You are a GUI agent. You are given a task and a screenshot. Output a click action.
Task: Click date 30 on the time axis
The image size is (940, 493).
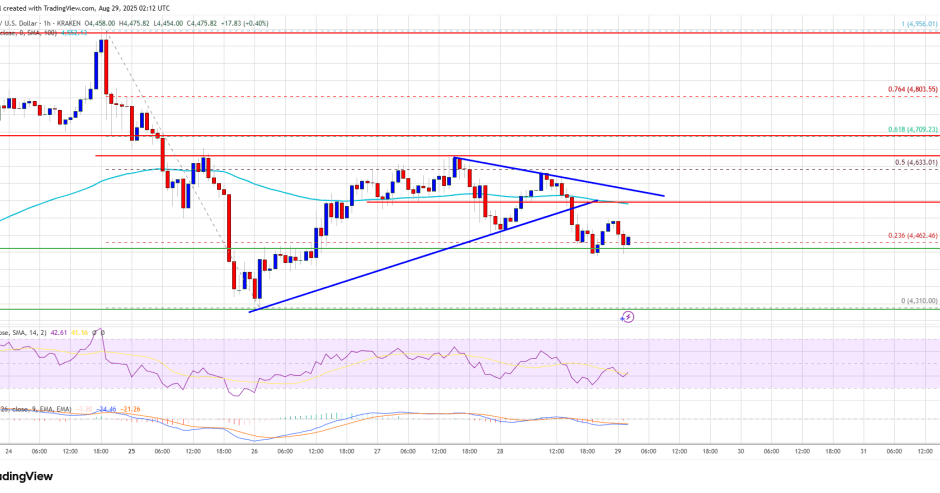click(x=740, y=450)
